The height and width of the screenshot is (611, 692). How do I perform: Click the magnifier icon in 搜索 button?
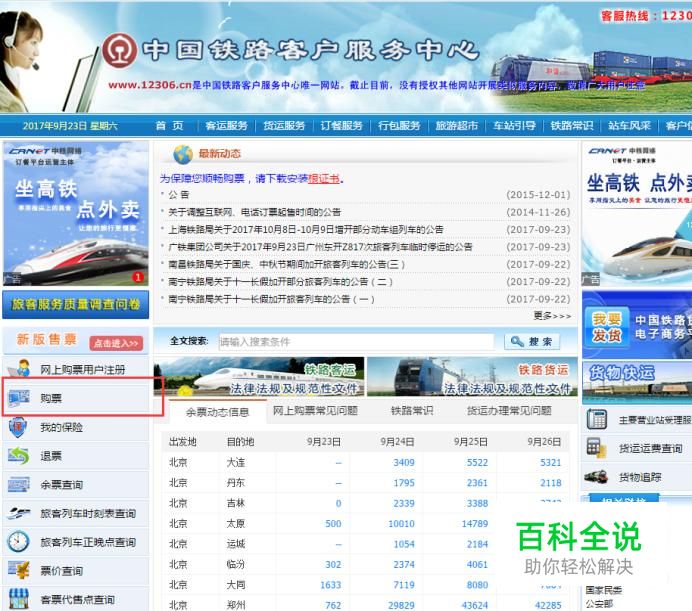tap(517, 341)
